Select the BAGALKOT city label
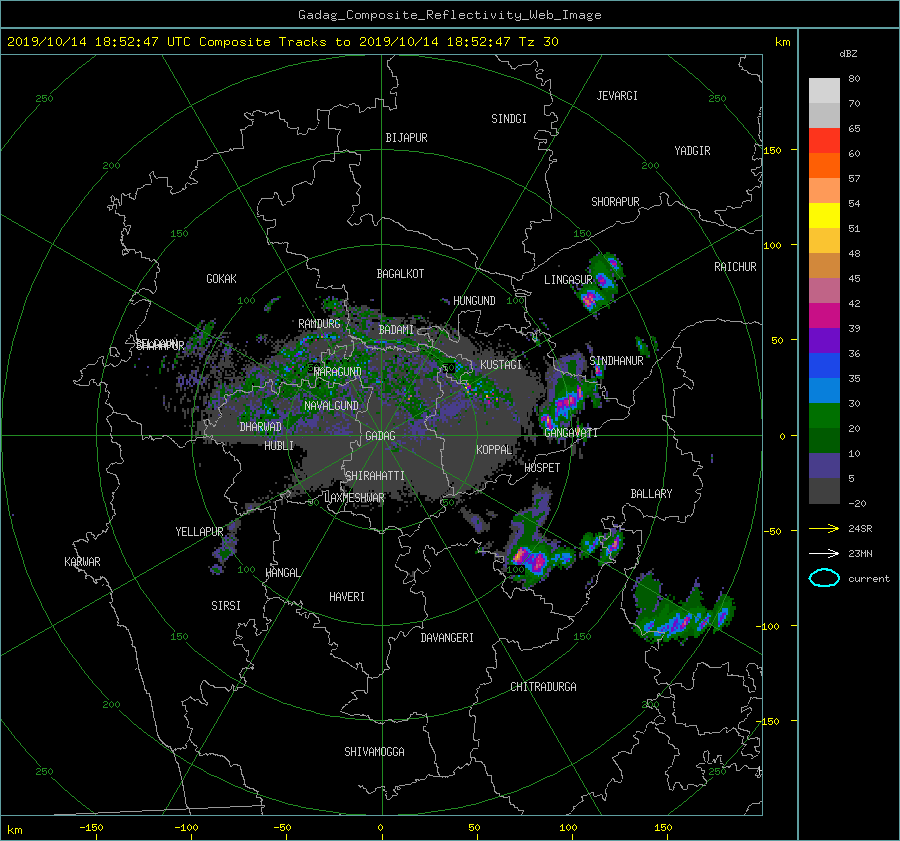This screenshot has height=841, width=900. 400,274
